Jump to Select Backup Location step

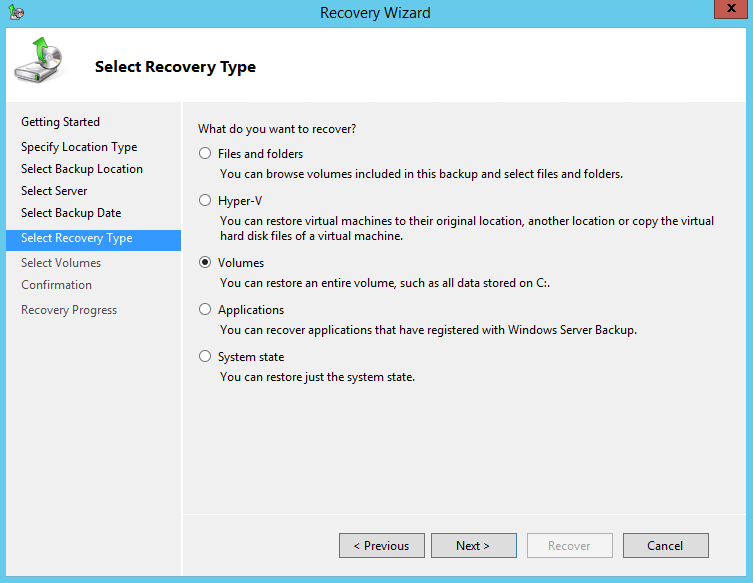click(x=82, y=169)
